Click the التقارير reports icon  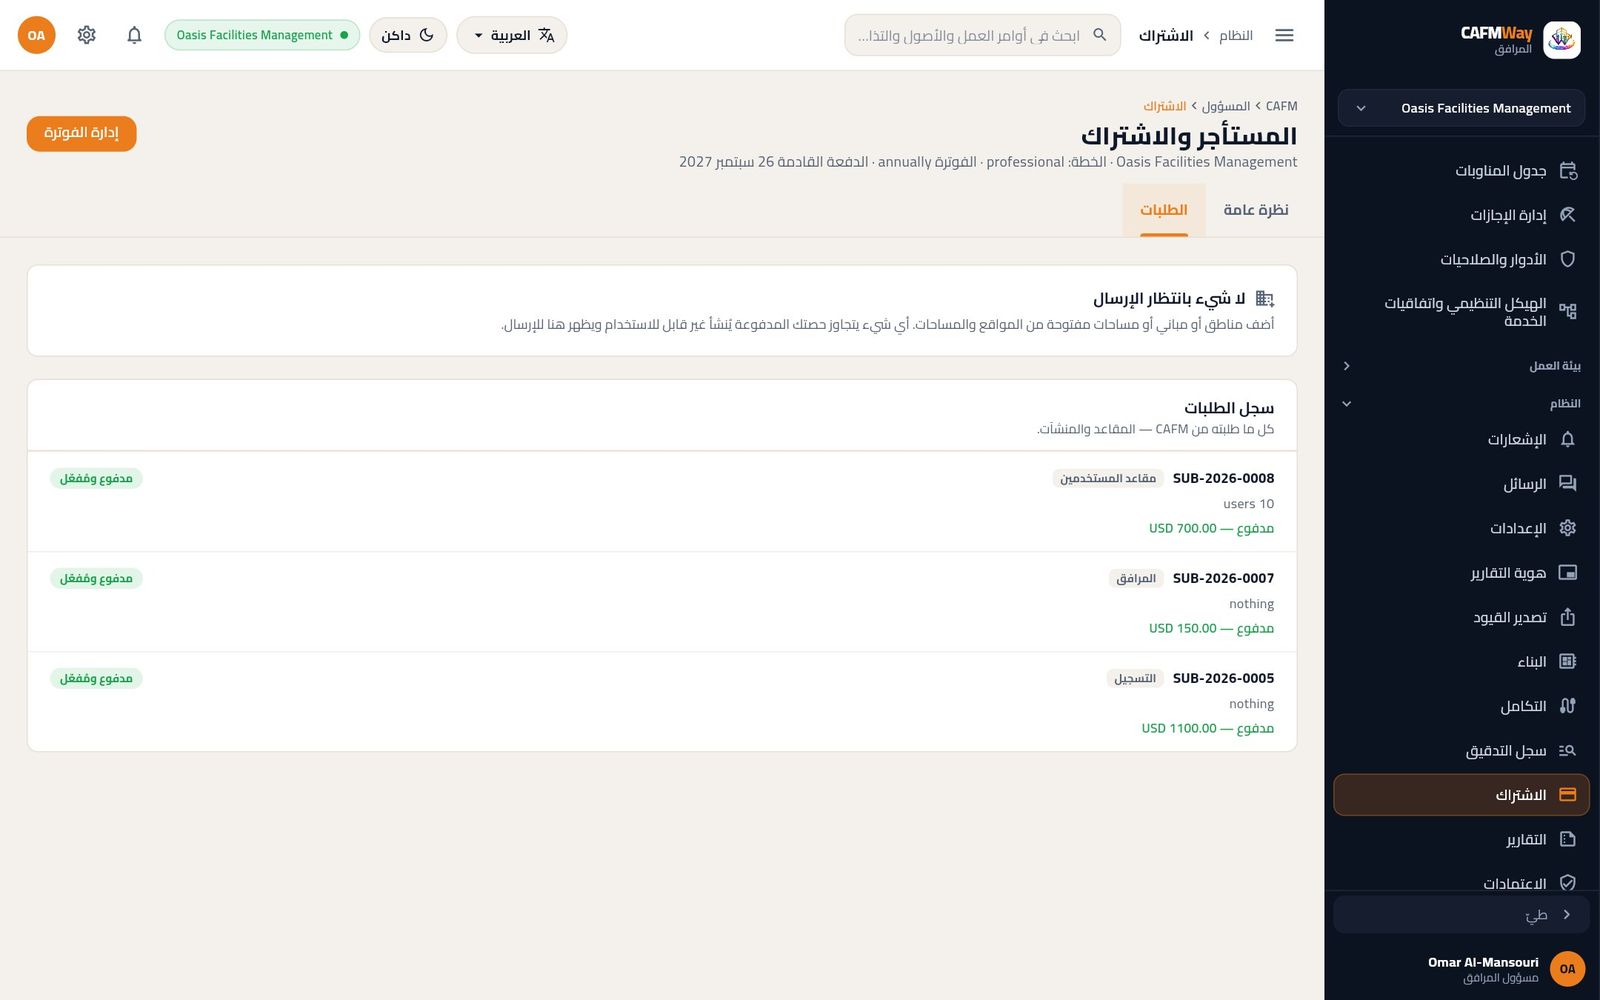pyautogui.click(x=1567, y=839)
